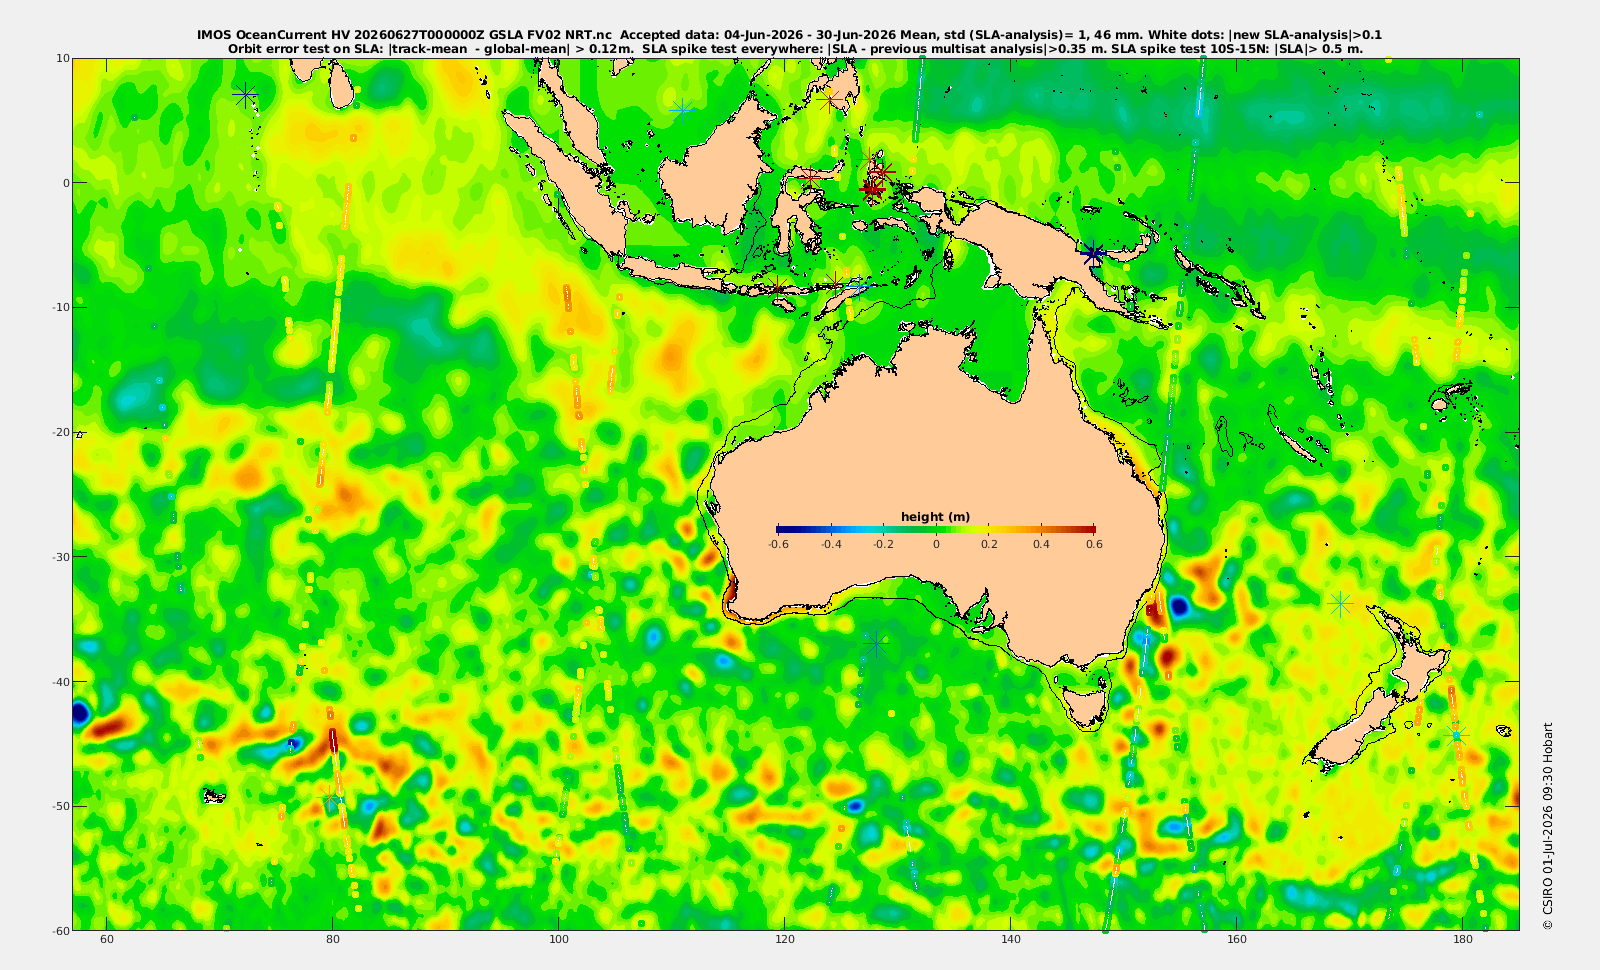Click the green center of the height colorbar
Image resolution: width=1600 pixels, height=970 pixels.
936,529
